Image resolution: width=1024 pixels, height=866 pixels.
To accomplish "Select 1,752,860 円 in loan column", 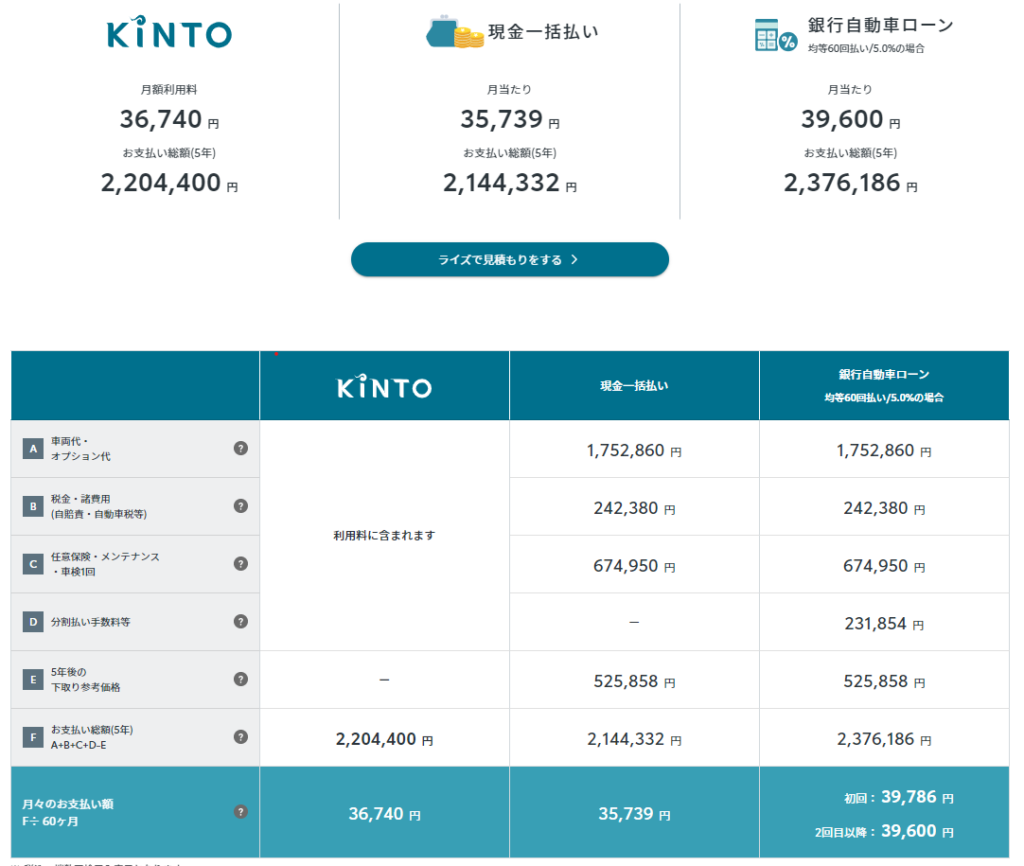I will coord(884,451).
